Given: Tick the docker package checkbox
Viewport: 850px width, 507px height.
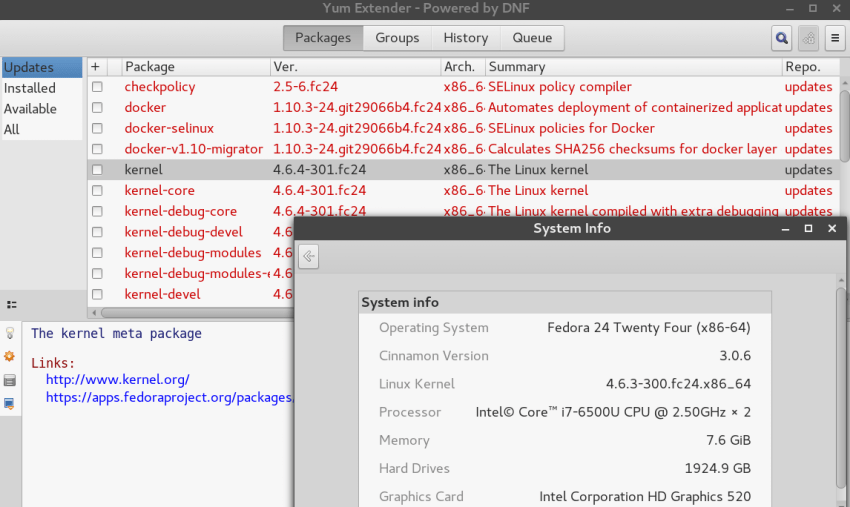Looking at the screenshot, I should [97, 107].
